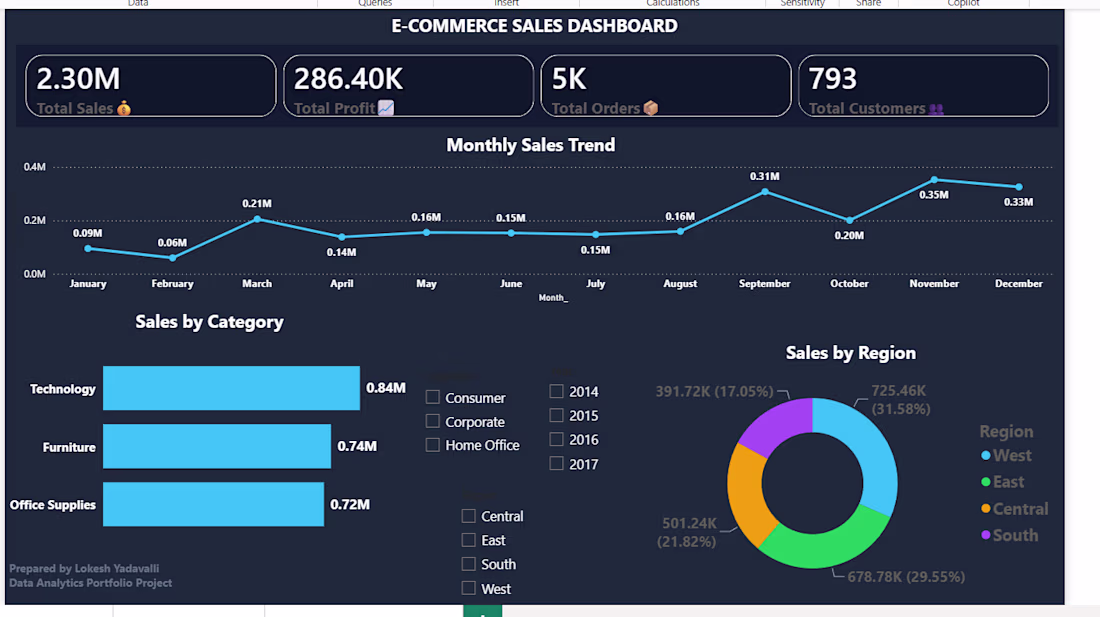Check the Corporate segment checkbox
The width and height of the screenshot is (1100, 617).
point(433,421)
